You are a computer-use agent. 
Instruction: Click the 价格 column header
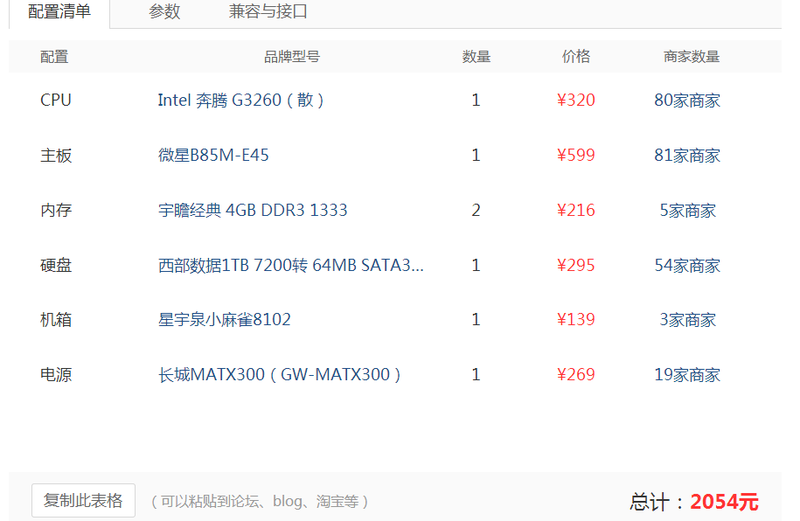[576, 57]
